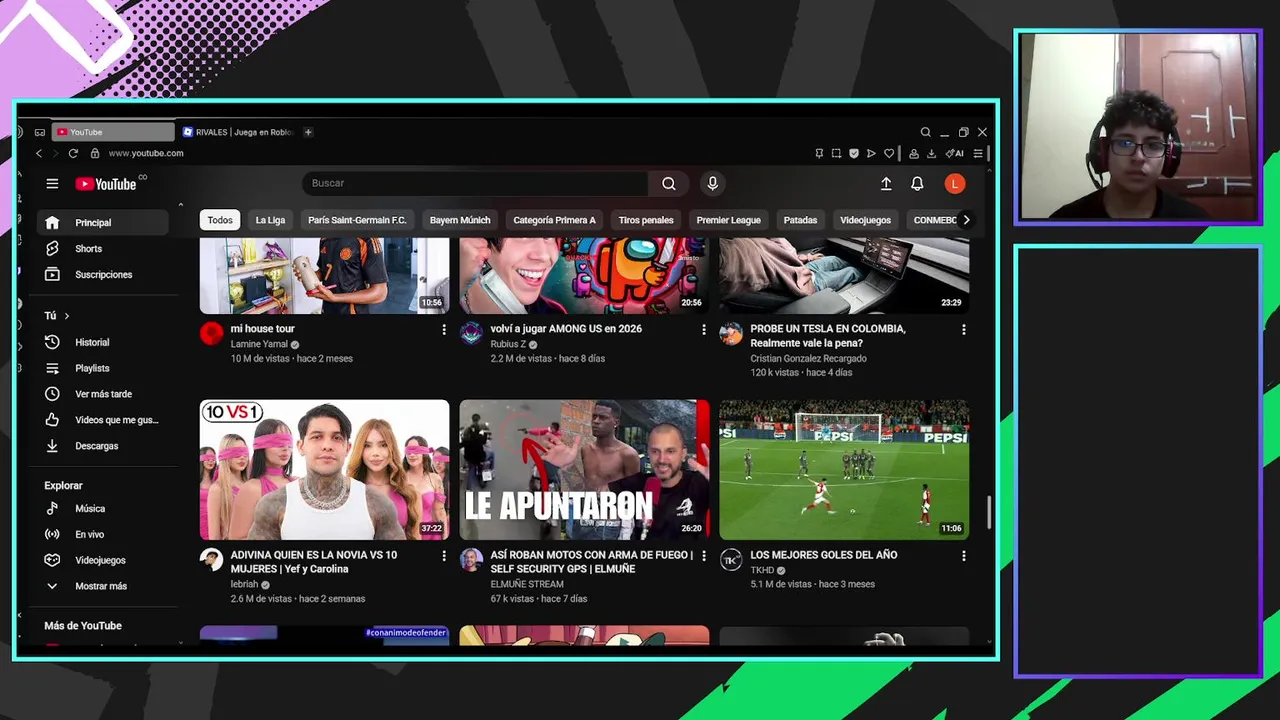Click the 'Buscar' search field
The image size is (1280, 720).
pyautogui.click(x=476, y=184)
